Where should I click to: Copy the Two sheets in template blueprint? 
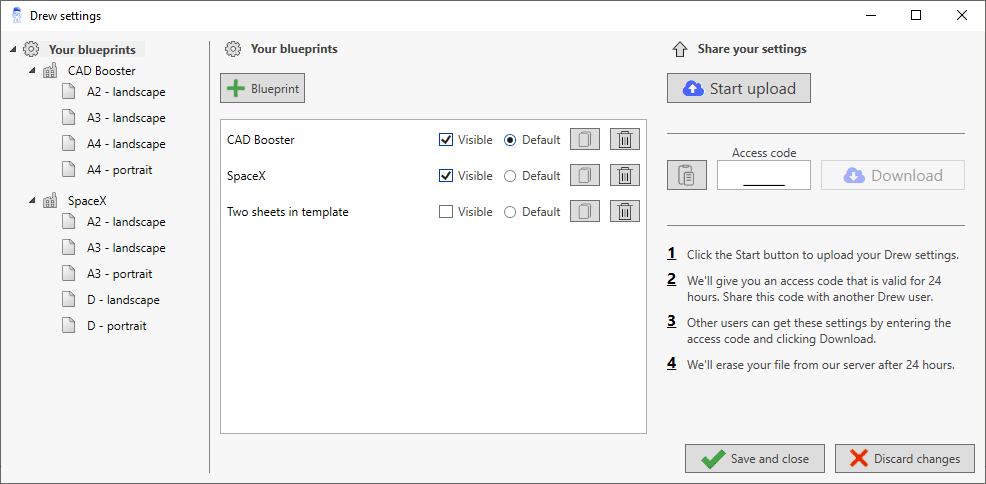pyautogui.click(x=585, y=212)
